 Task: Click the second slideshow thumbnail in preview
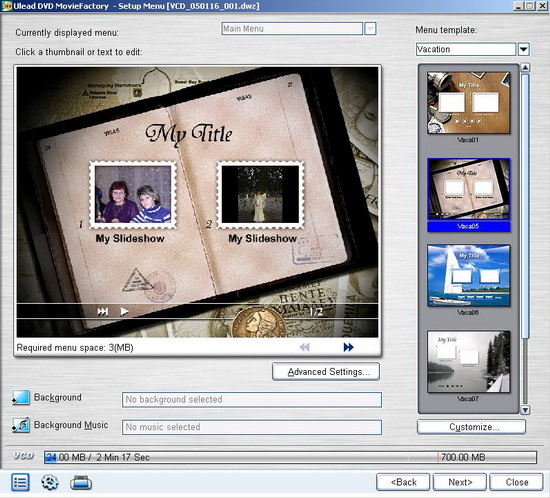click(x=261, y=194)
